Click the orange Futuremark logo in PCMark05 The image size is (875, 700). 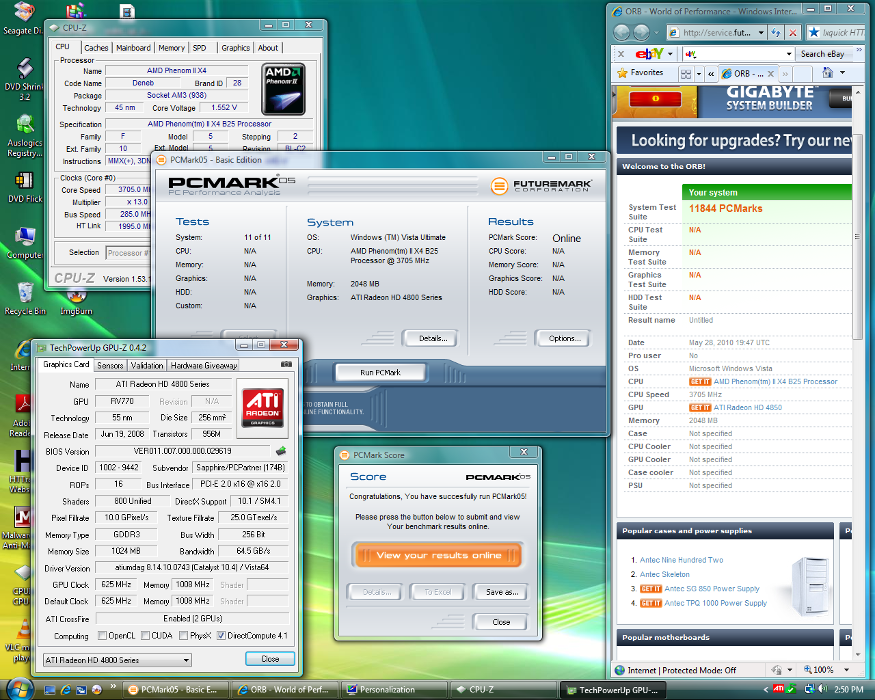[499, 186]
